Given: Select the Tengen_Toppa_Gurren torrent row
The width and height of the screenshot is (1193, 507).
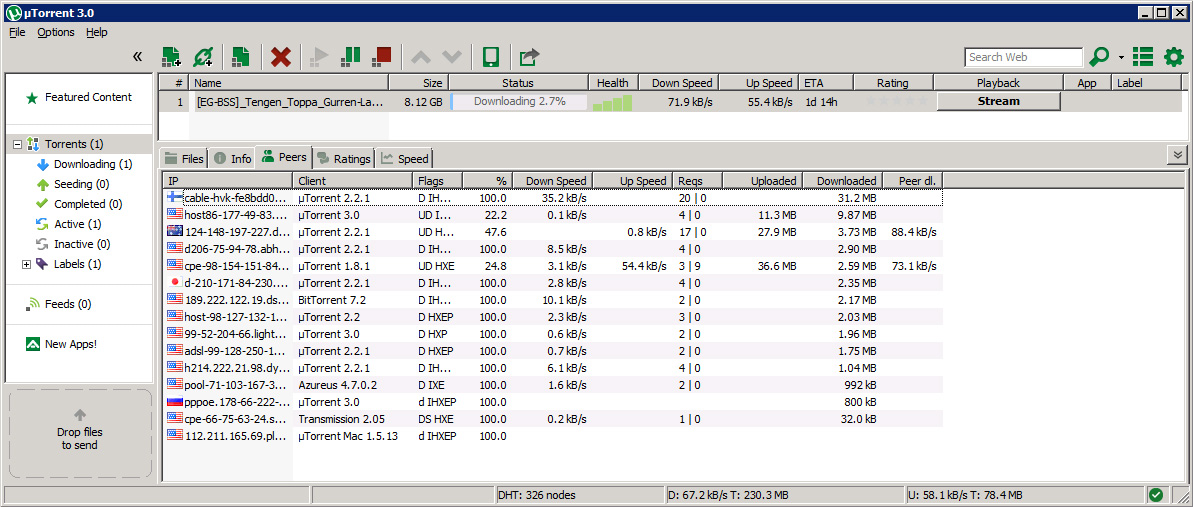Looking at the screenshot, I should (x=670, y=101).
